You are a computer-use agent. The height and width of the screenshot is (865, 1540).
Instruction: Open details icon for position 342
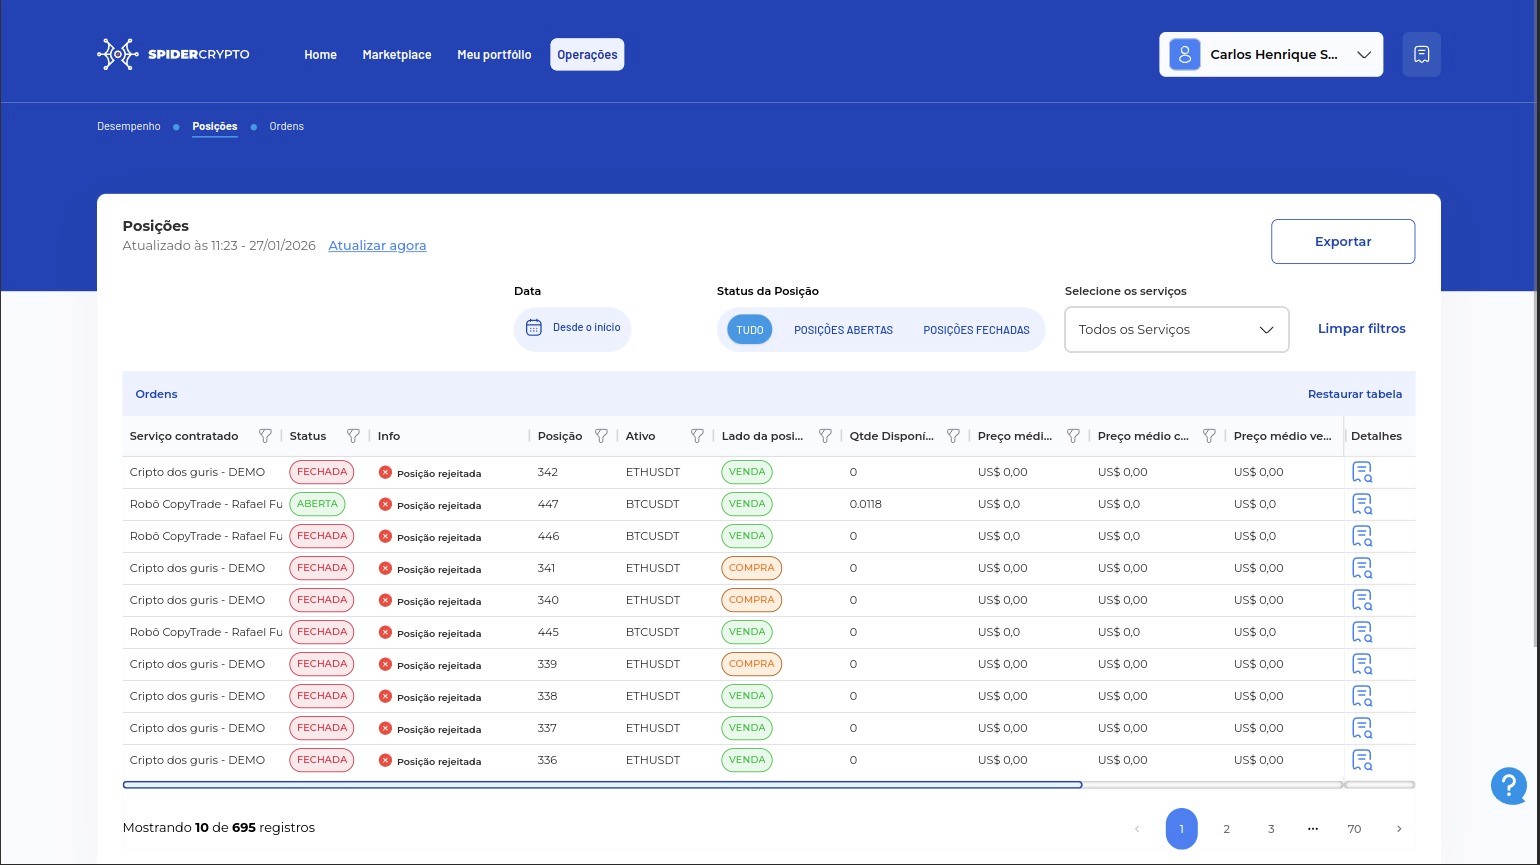coord(1362,472)
